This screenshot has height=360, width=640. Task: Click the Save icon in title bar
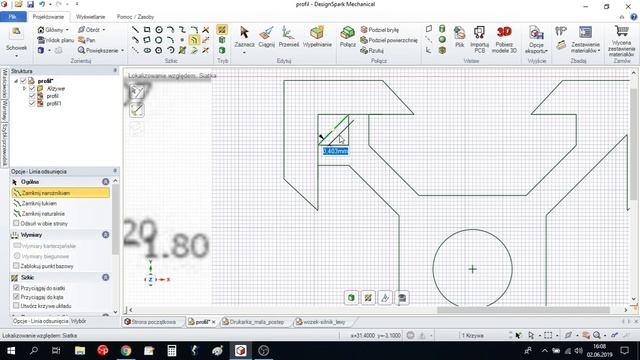pyautogui.click(x=30, y=4)
